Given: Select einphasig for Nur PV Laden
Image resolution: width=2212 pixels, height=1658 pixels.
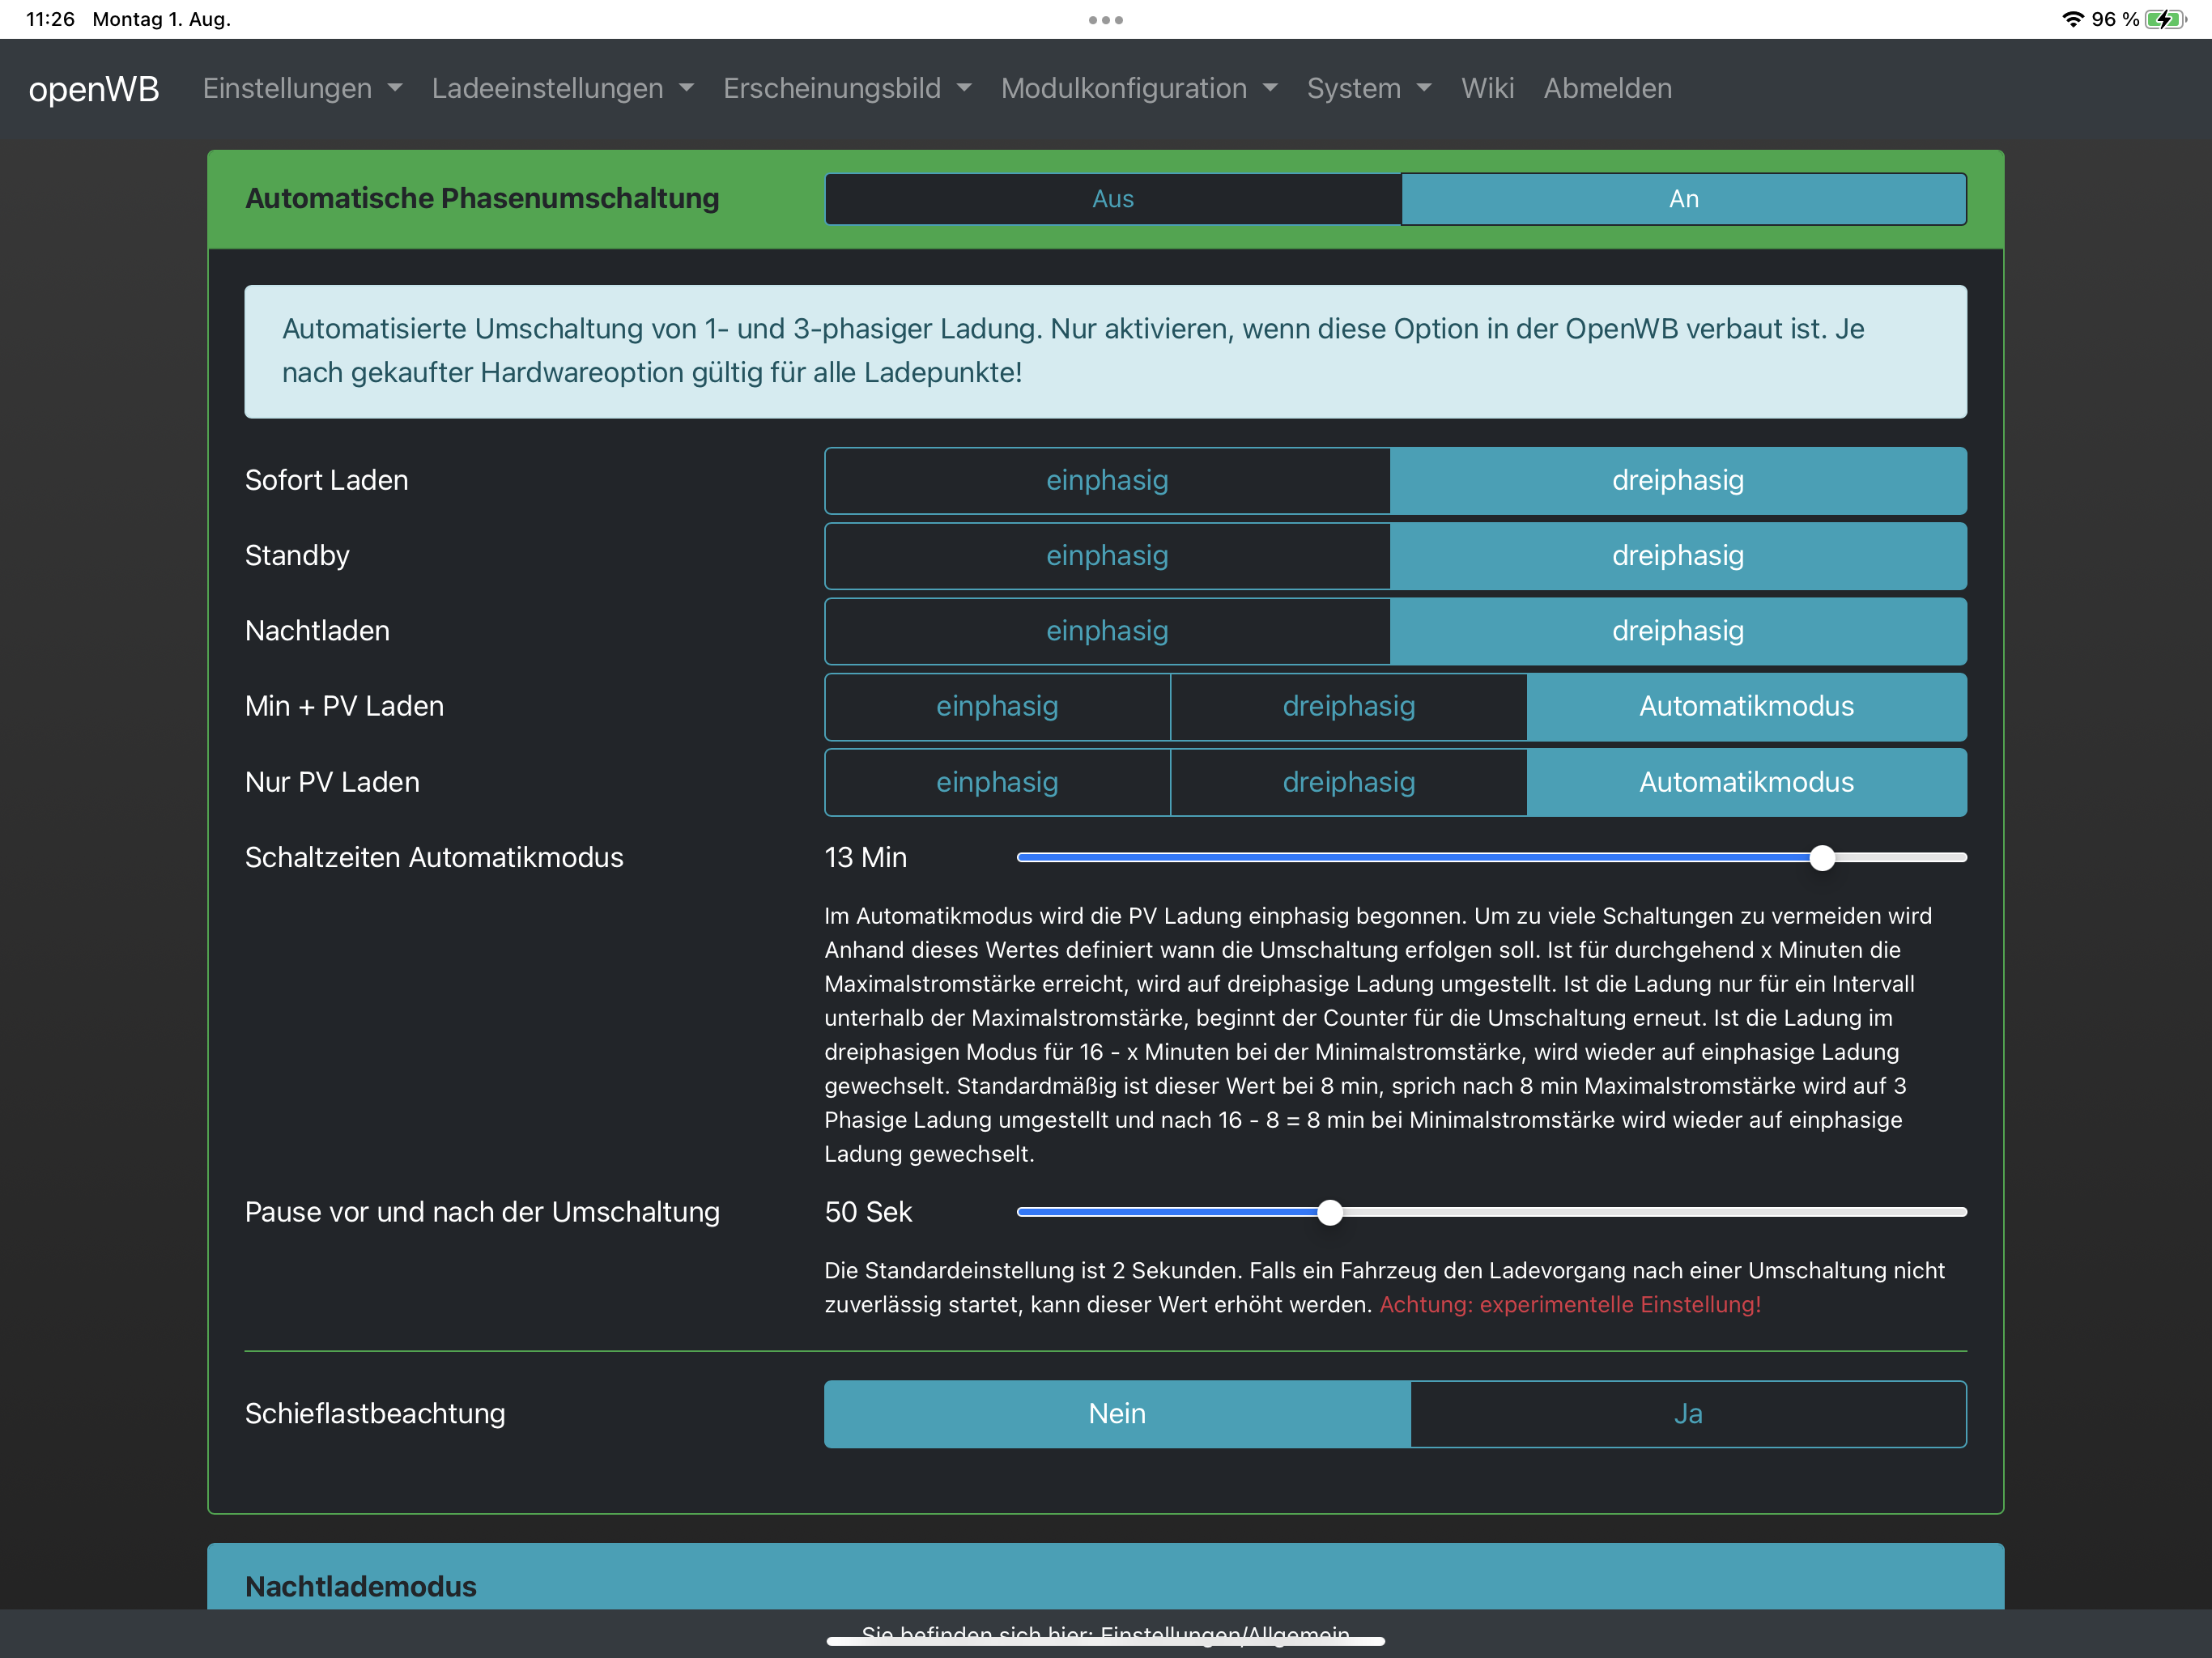Looking at the screenshot, I should click(x=997, y=782).
